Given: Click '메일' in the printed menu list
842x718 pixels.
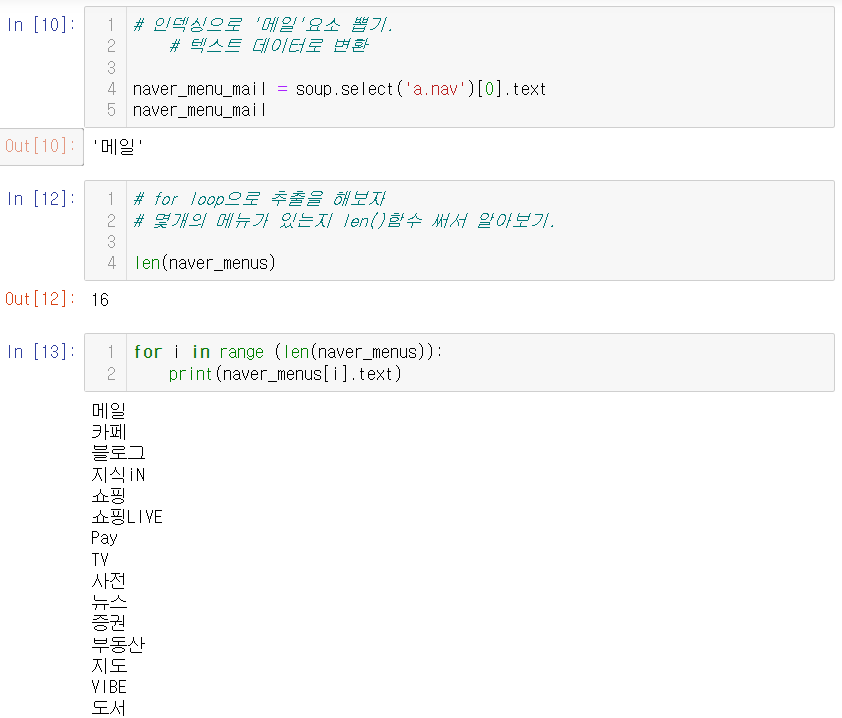Looking at the screenshot, I should pos(109,411).
